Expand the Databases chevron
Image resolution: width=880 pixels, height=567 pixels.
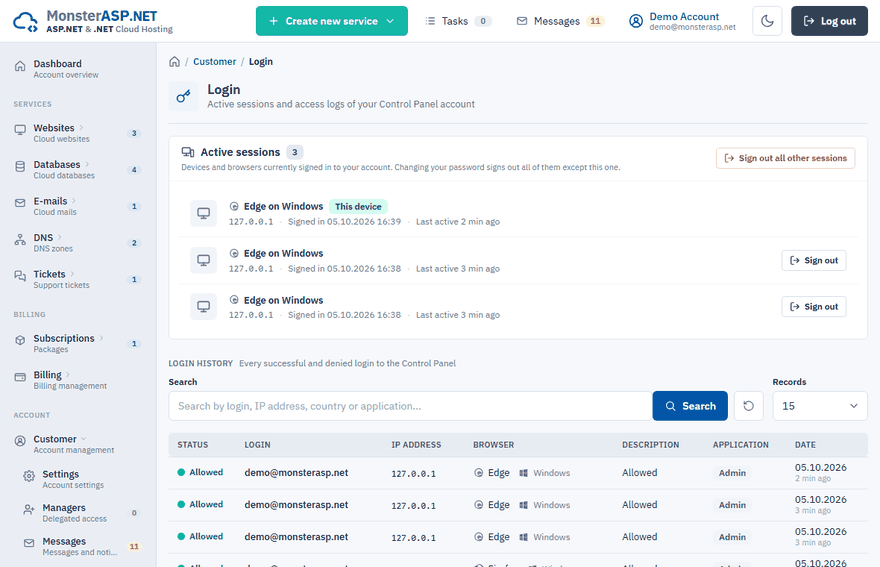click(87, 164)
